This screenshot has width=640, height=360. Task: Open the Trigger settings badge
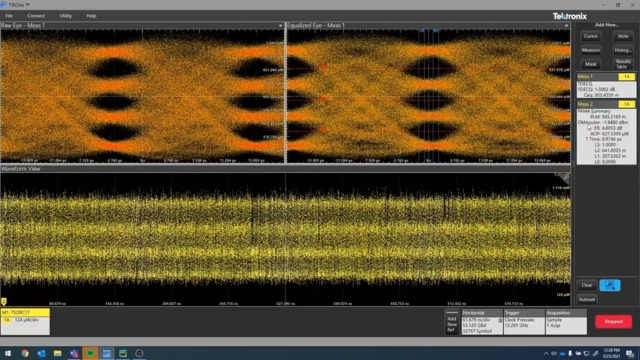tap(524, 322)
